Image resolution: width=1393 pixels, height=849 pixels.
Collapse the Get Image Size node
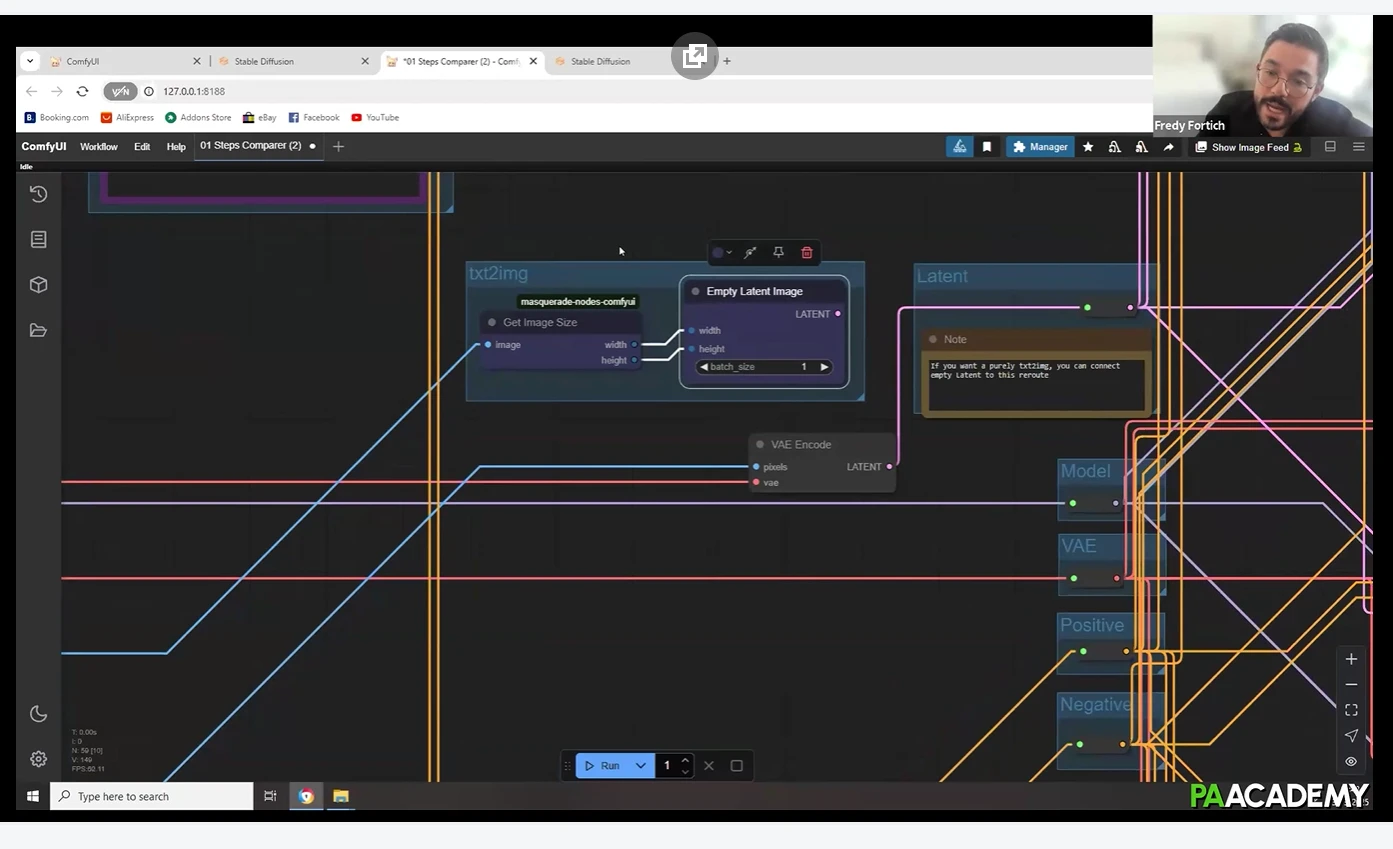tap(492, 323)
